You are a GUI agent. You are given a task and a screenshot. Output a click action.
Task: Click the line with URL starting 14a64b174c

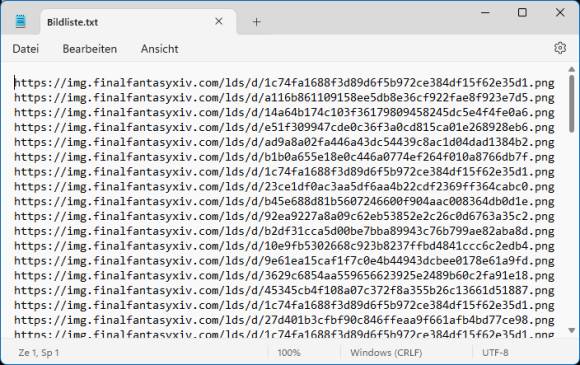pos(284,112)
